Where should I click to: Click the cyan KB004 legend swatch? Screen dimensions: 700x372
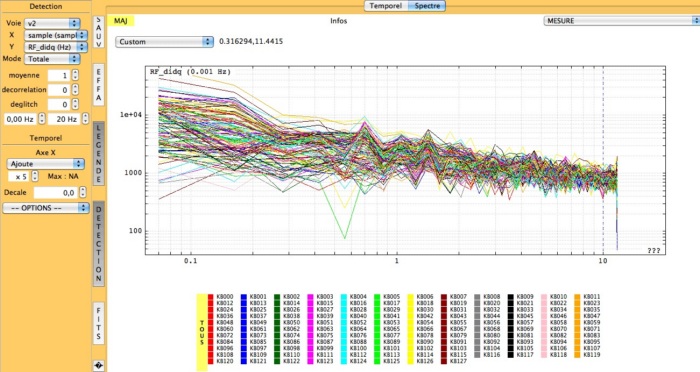coord(344,297)
